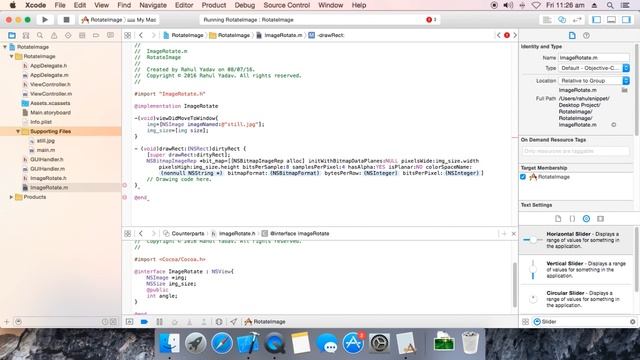Select GUIHandler.h in the navigator
The height and width of the screenshot is (360, 640).
[47, 160]
